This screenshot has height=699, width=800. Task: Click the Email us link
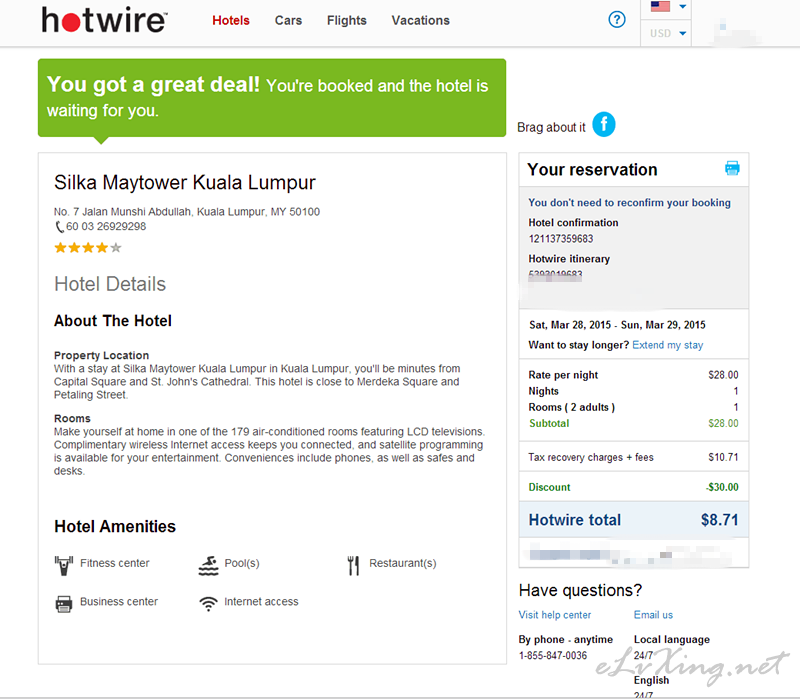(653, 615)
